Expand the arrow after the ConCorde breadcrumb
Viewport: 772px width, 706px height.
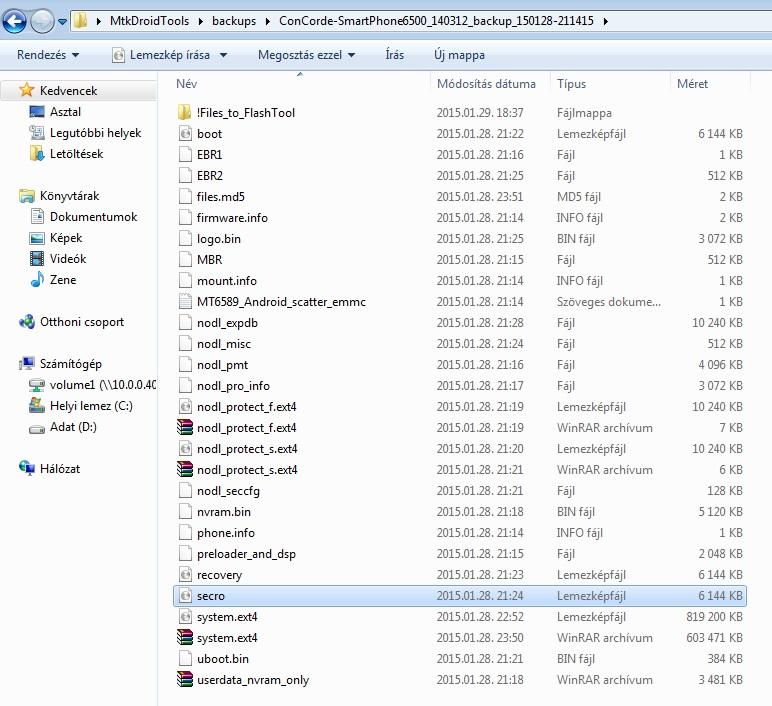tap(606, 21)
